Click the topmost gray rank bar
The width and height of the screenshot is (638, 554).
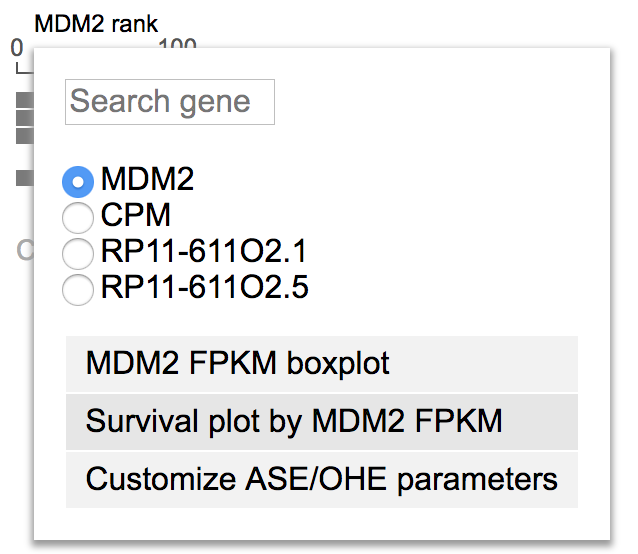pyautogui.click(x=25, y=100)
